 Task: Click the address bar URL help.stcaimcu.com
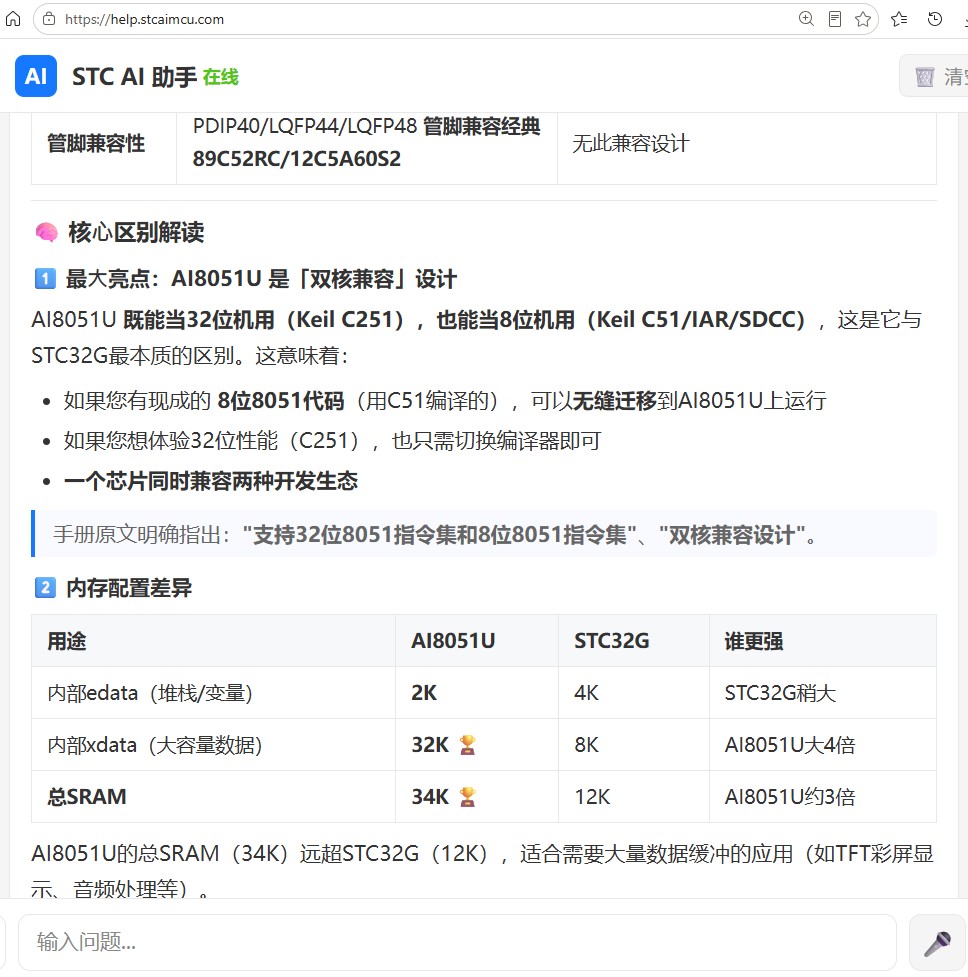(145, 19)
